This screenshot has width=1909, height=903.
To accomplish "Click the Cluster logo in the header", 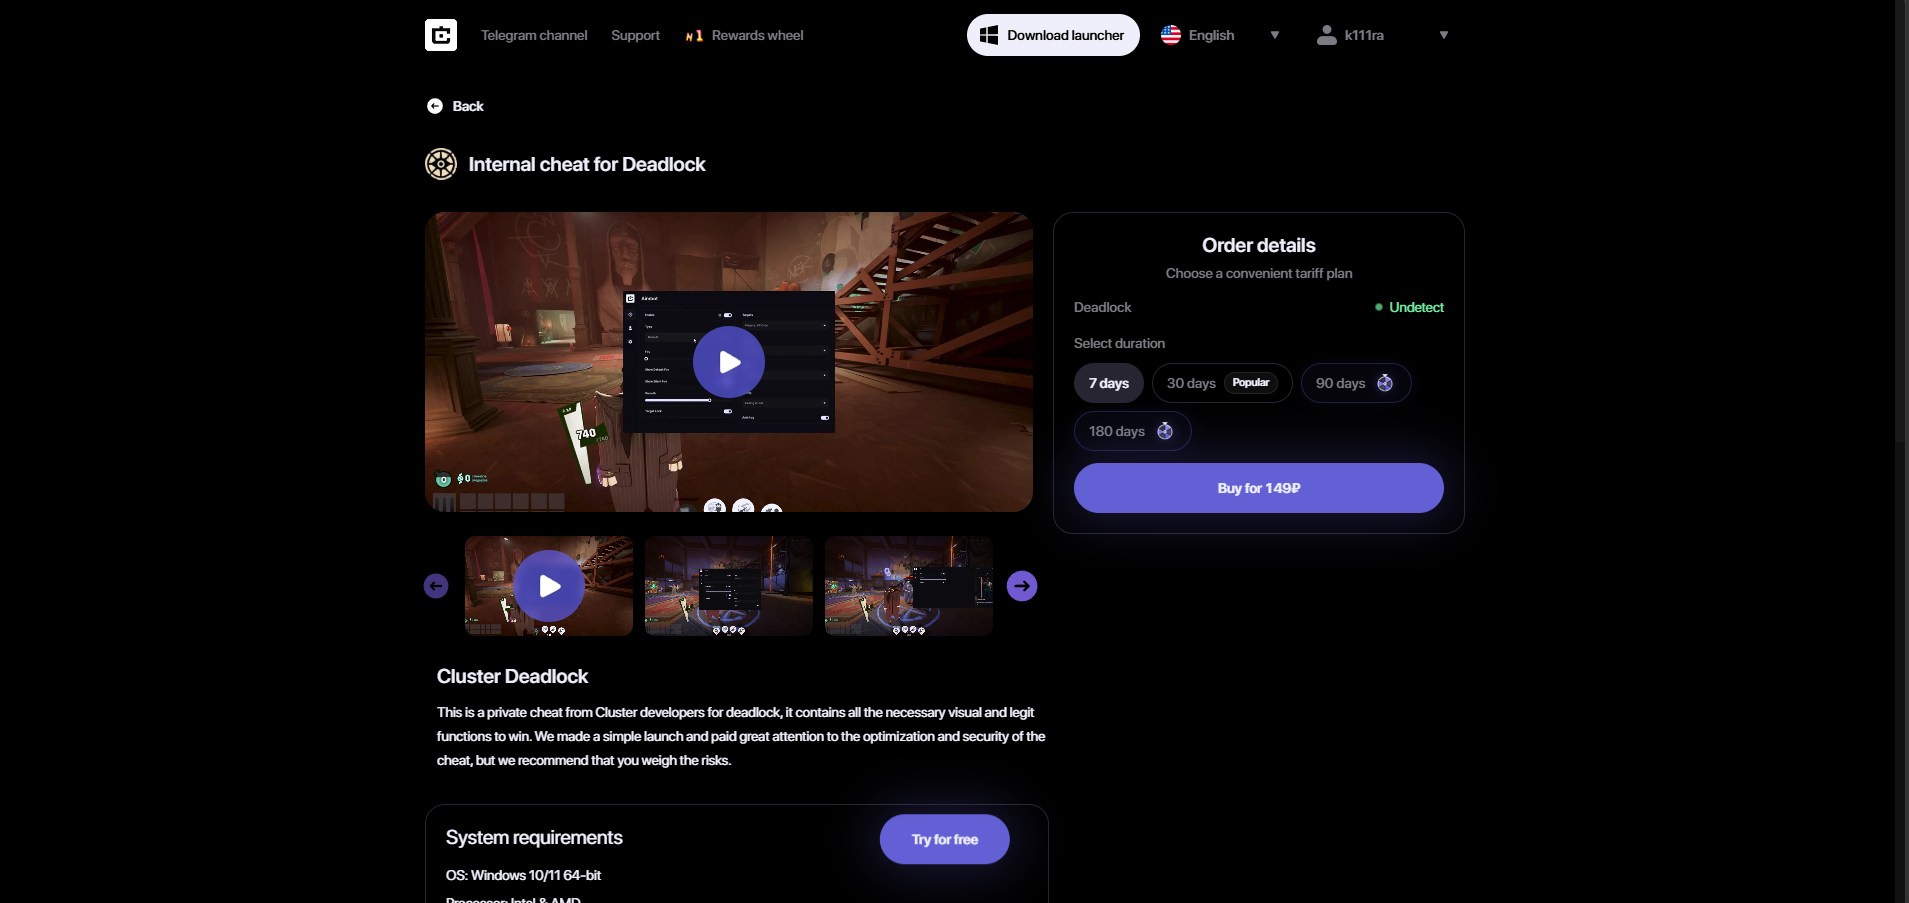I will [x=441, y=35].
